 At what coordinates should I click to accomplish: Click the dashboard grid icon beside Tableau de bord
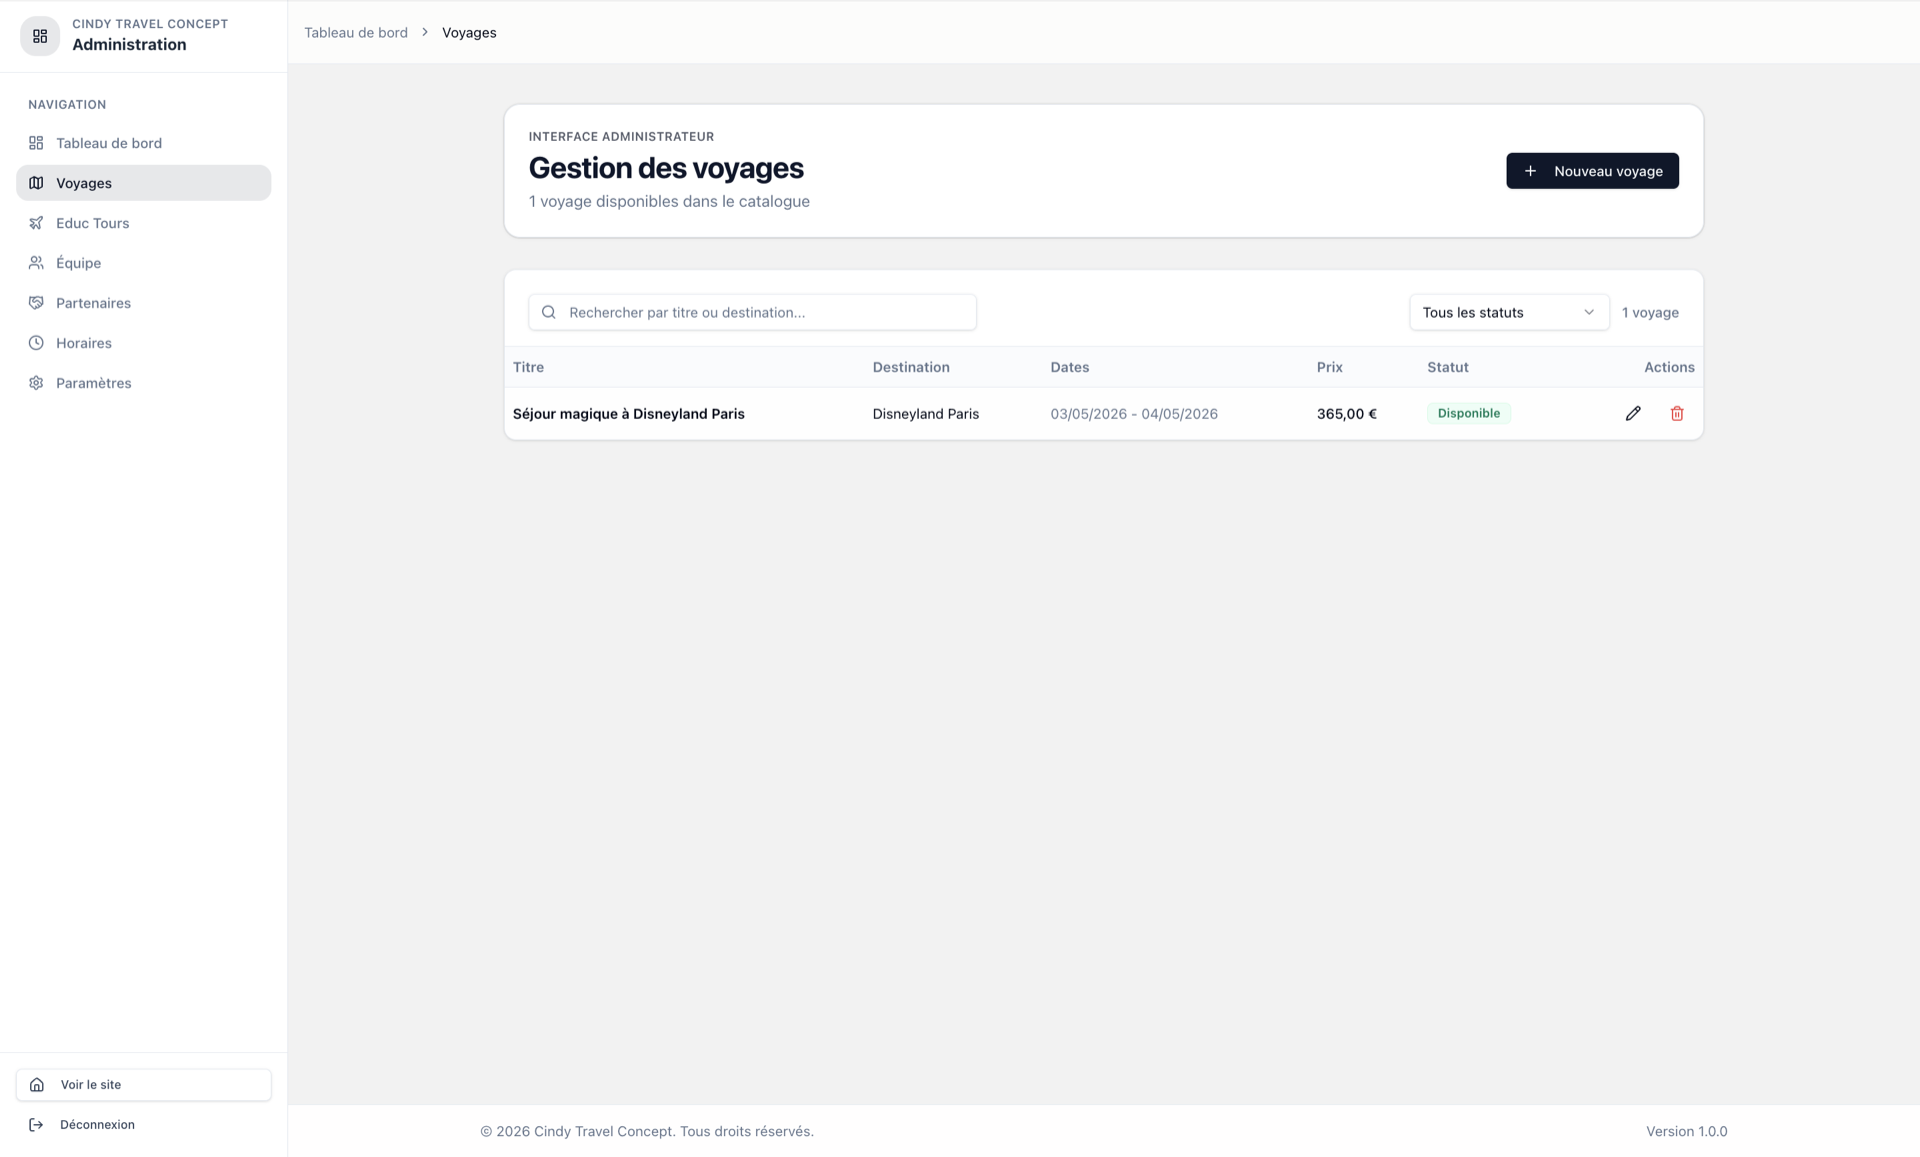[36, 143]
